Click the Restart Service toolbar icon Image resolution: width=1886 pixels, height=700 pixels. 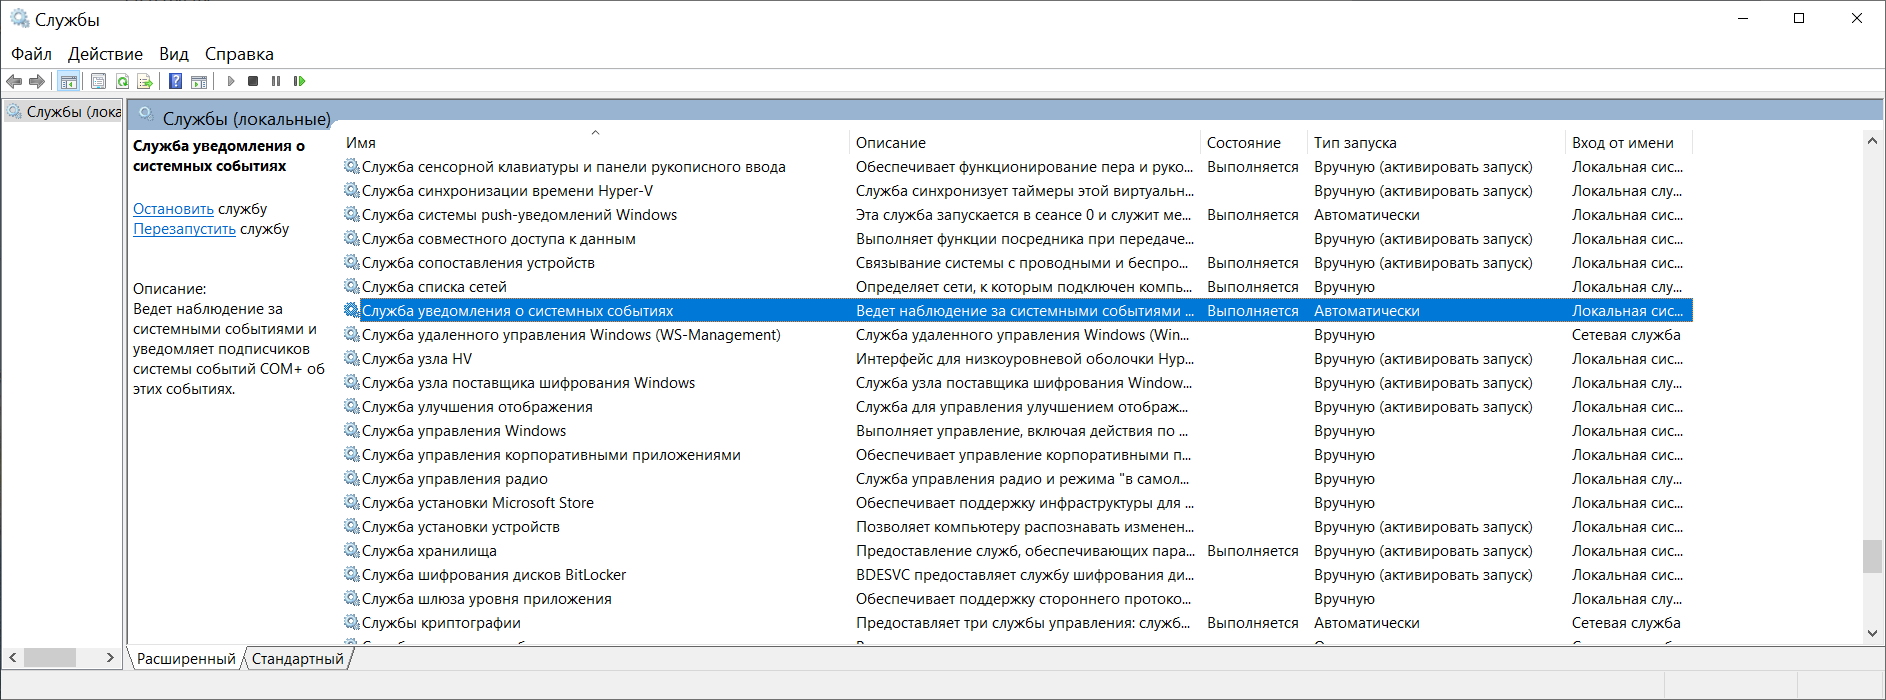click(x=299, y=81)
